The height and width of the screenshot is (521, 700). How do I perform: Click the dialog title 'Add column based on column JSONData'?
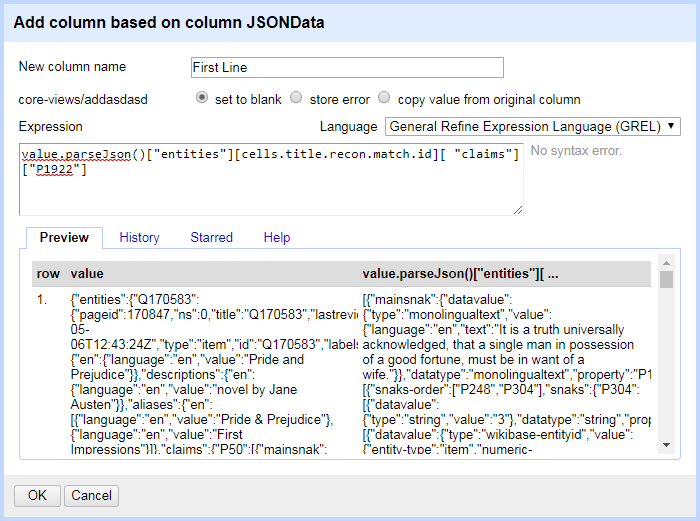169,22
